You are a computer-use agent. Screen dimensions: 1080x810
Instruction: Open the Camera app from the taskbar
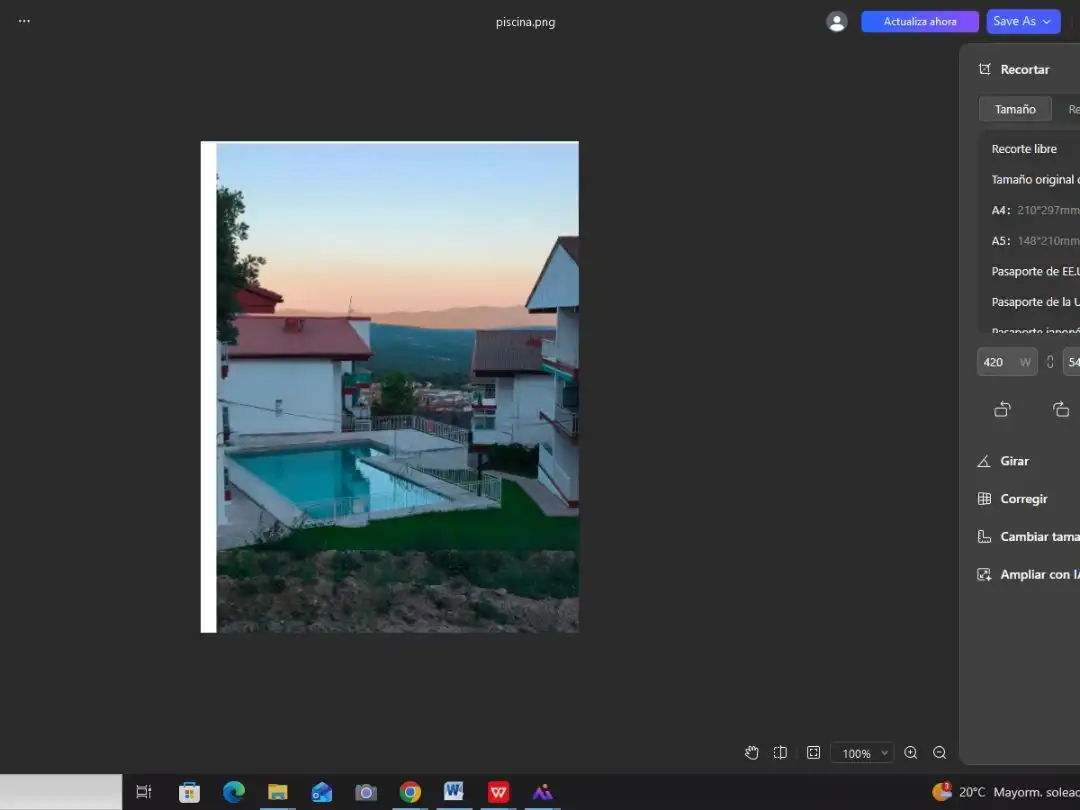[x=366, y=792]
